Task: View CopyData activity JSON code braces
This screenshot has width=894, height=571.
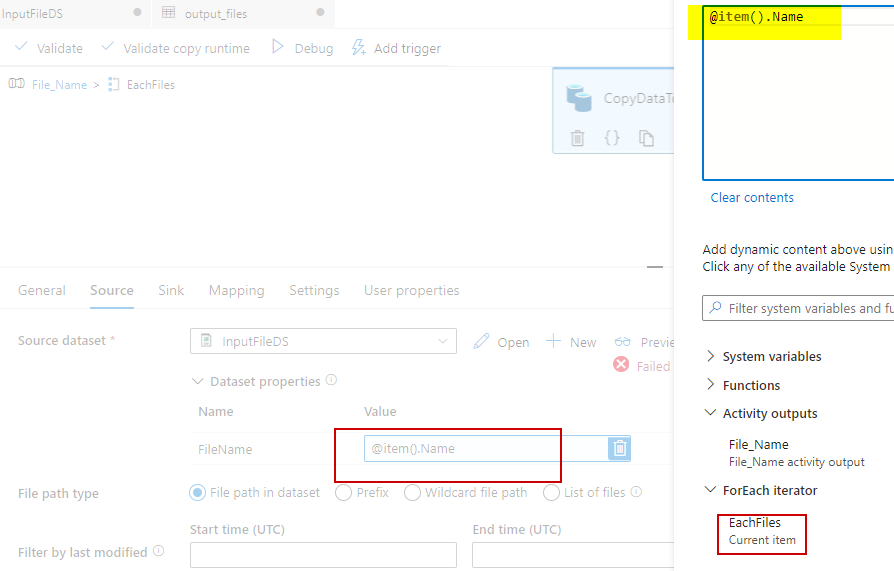Action: [612, 138]
